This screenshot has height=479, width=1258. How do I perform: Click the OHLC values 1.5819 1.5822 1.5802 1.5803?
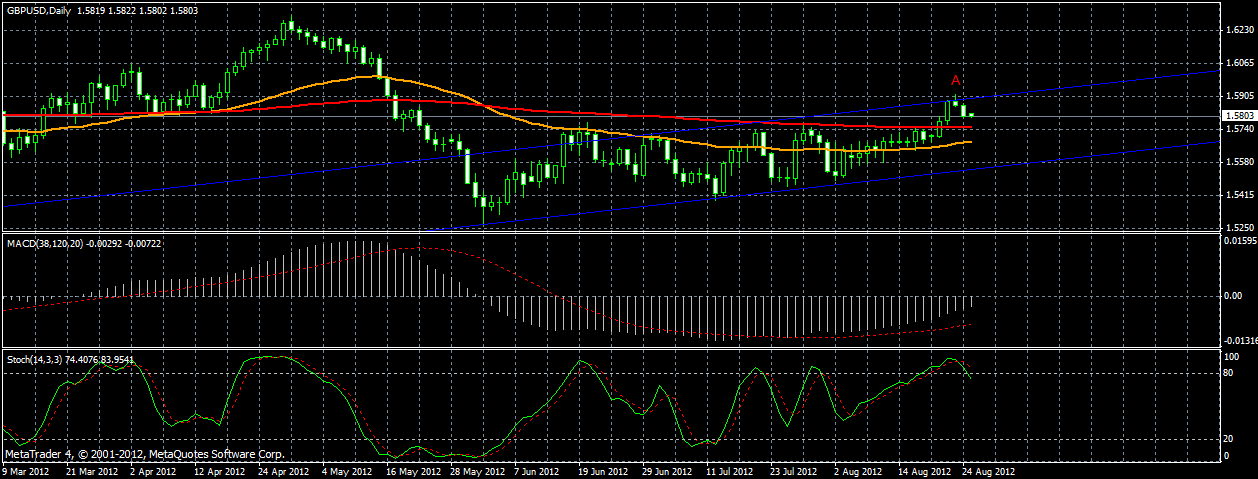(x=137, y=10)
